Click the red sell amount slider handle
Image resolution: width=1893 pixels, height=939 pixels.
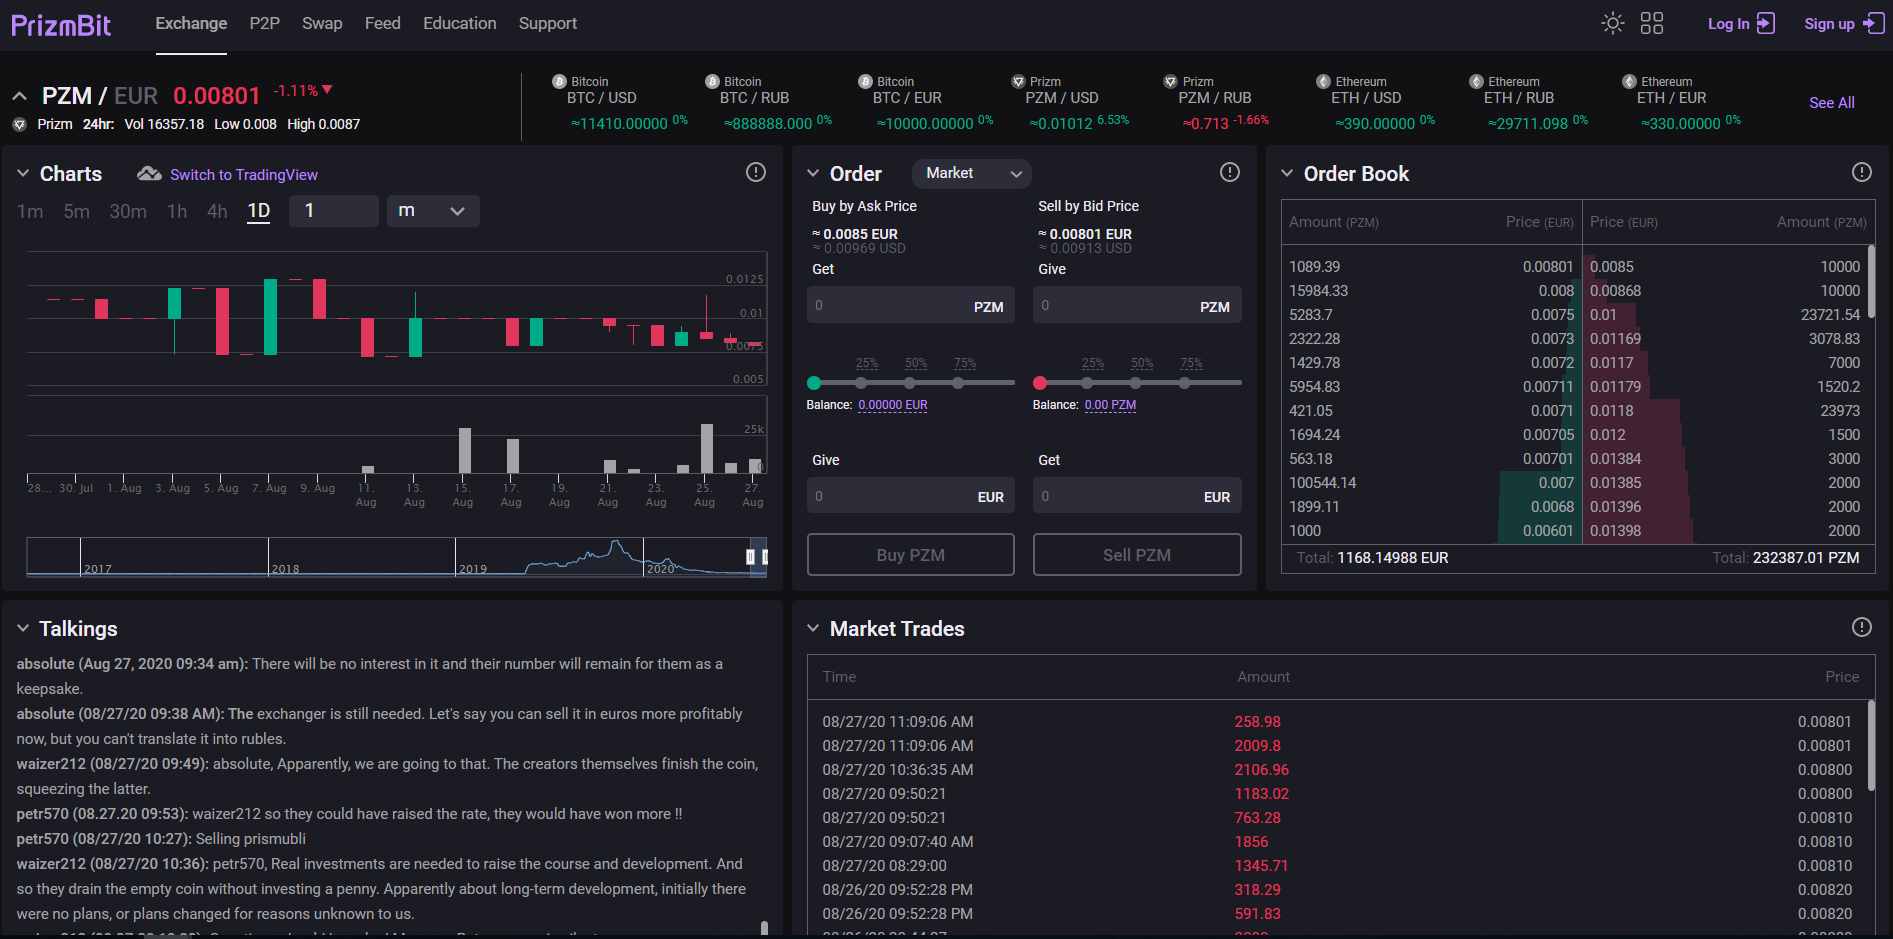tap(1040, 383)
